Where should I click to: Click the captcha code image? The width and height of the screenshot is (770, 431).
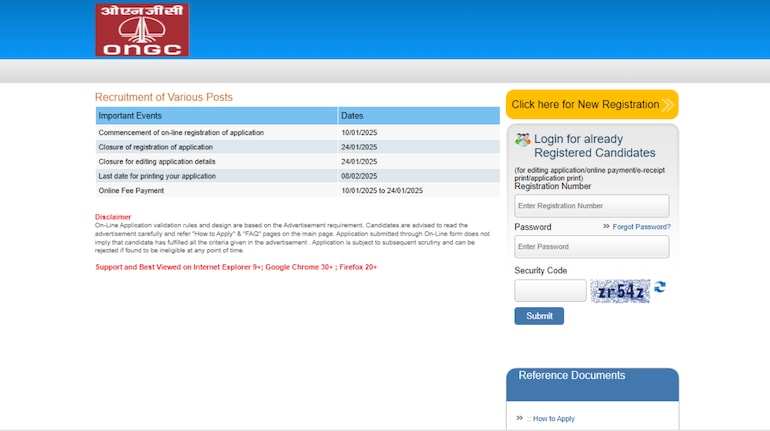(x=620, y=291)
